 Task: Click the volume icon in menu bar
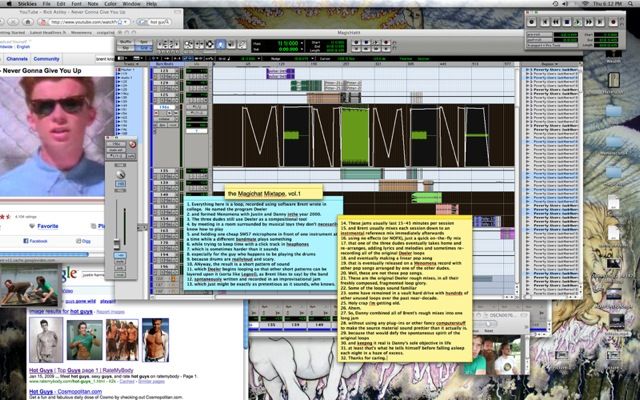[x=565, y=4]
